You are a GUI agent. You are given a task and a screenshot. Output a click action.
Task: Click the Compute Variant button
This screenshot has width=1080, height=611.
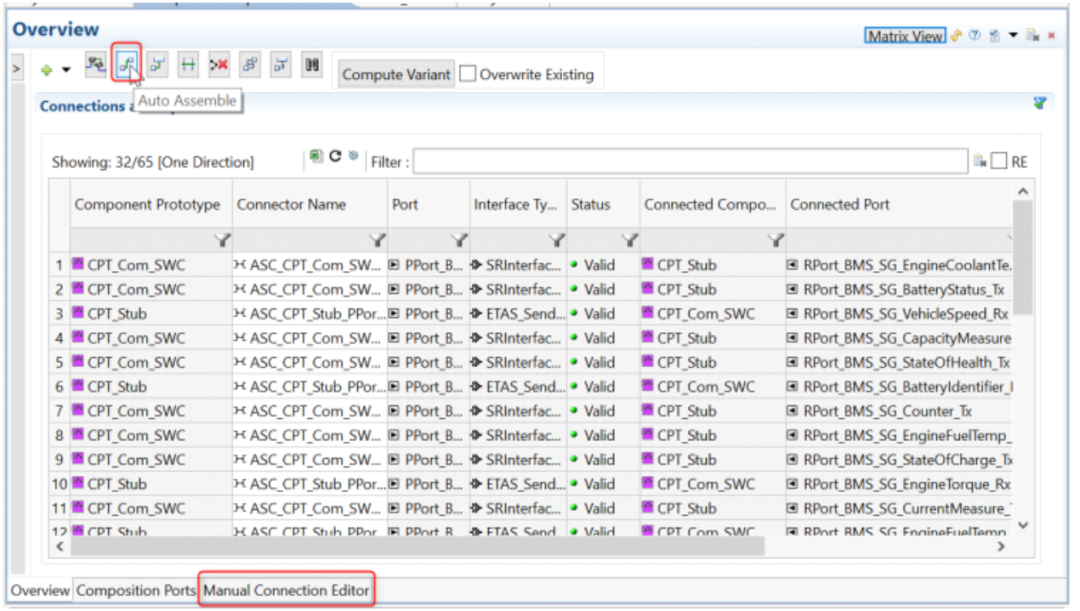396,74
